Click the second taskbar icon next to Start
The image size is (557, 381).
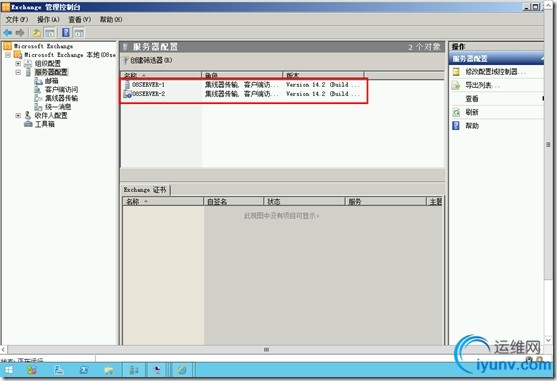[31, 370]
